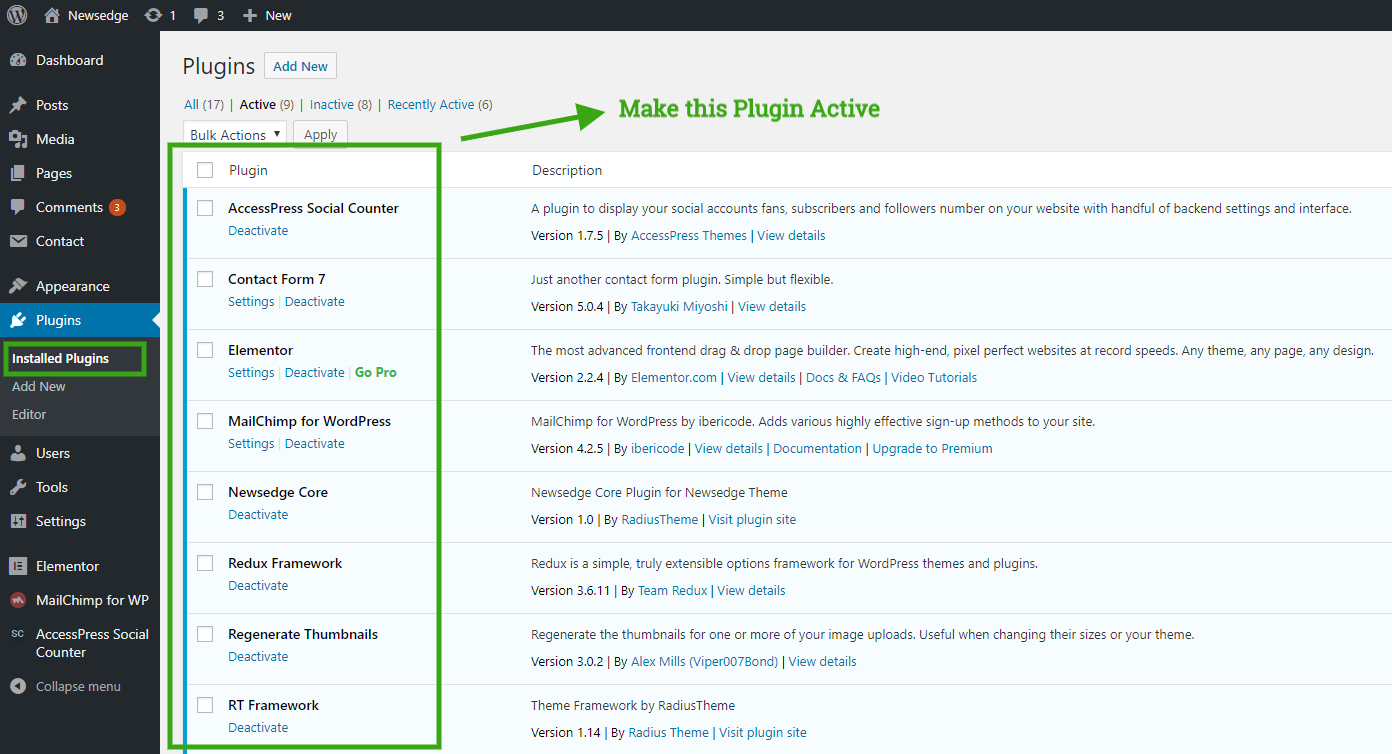Select the Contact Form 7 checkbox
The image size is (1392, 754).
pyautogui.click(x=205, y=279)
